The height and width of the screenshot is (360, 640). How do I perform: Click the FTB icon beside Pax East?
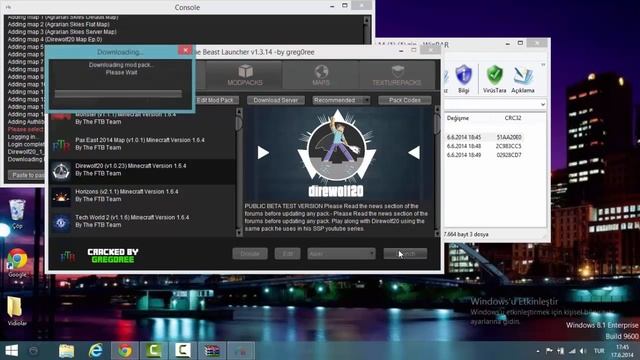[x=61, y=145]
